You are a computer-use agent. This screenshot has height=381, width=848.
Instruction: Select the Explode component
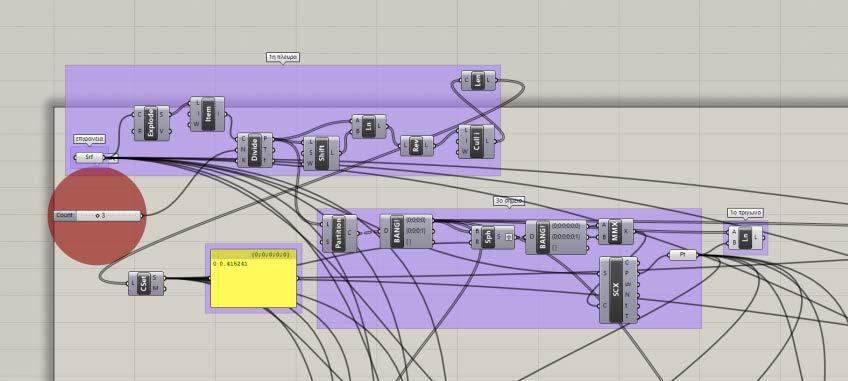151,123
